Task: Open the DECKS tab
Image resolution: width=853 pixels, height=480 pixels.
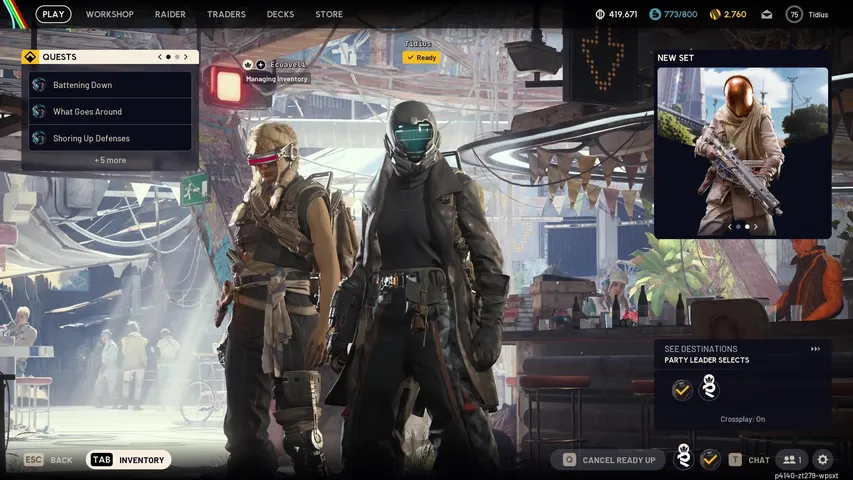Action: [280, 14]
